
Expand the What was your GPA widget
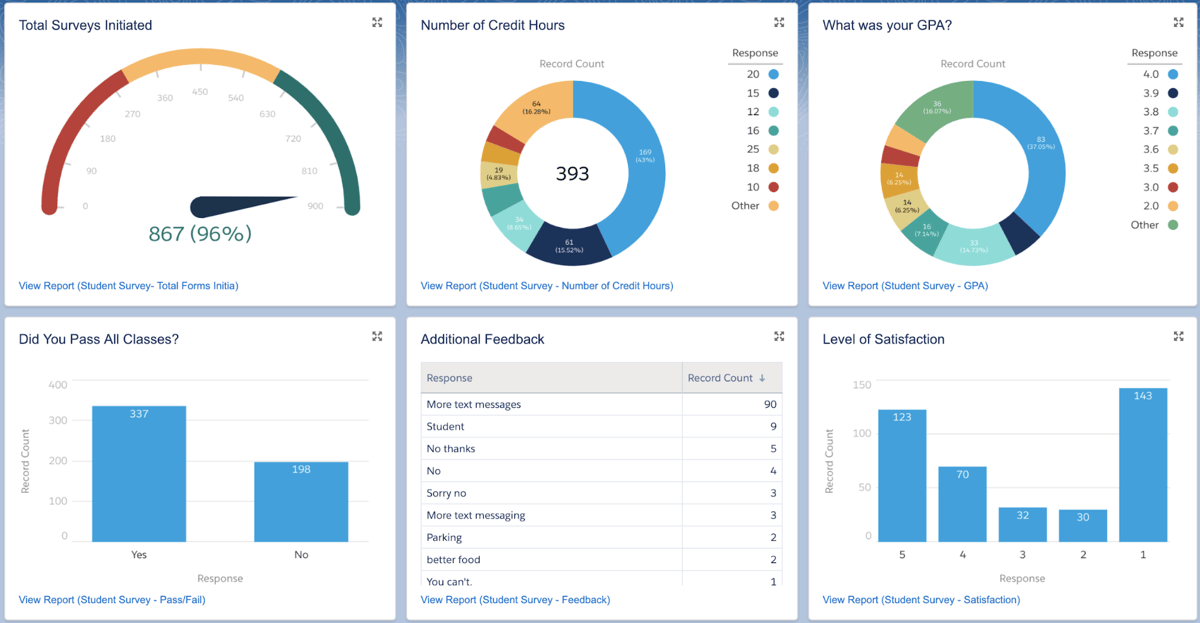click(x=1179, y=22)
